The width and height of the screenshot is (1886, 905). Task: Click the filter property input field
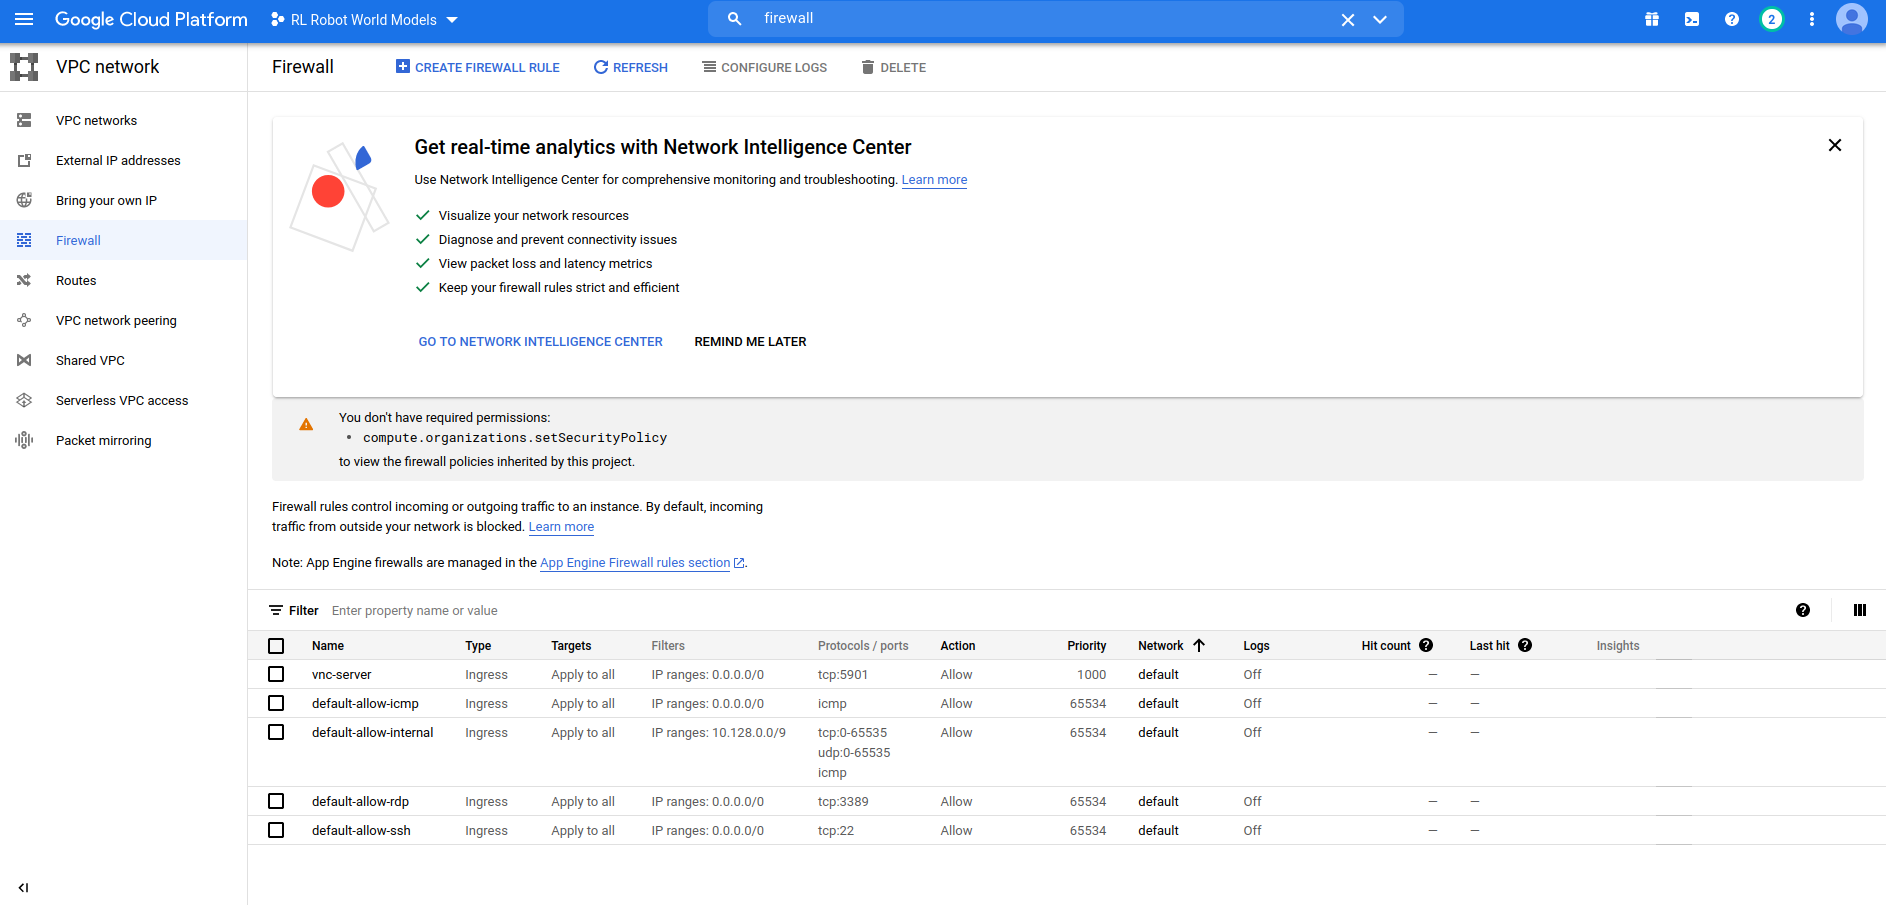(x=1050, y=611)
